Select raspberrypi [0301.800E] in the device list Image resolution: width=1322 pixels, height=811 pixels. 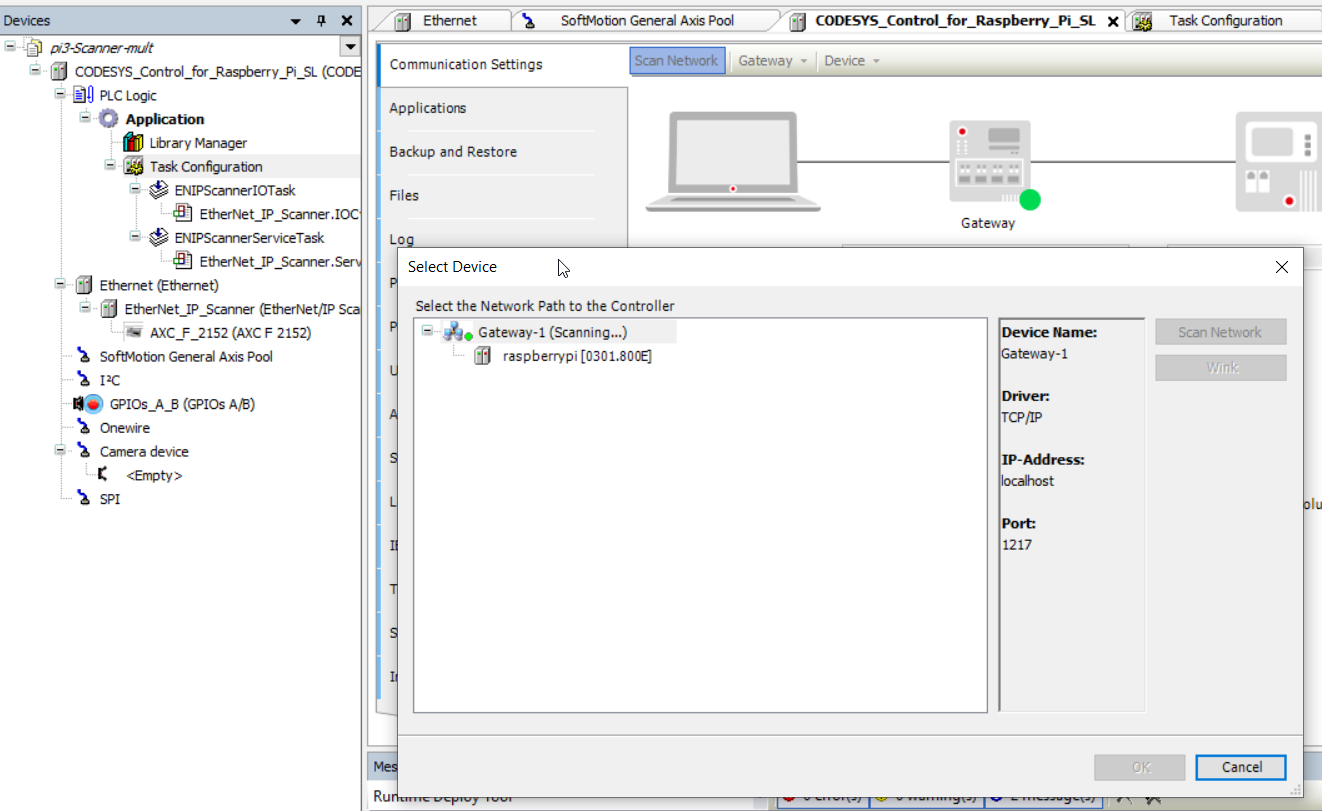coord(577,356)
